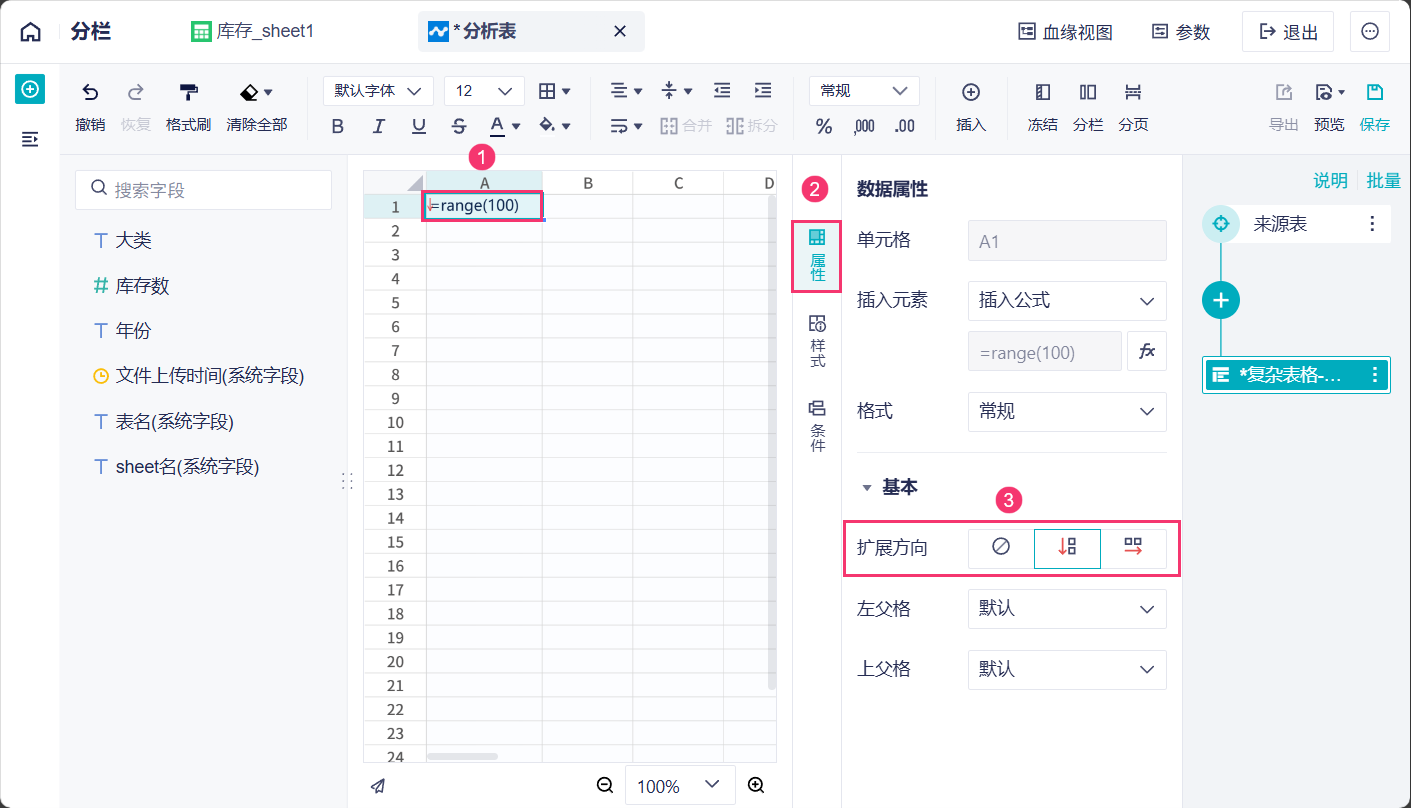
Task: Open the lineage view (血缘视图)
Action: click(1065, 32)
